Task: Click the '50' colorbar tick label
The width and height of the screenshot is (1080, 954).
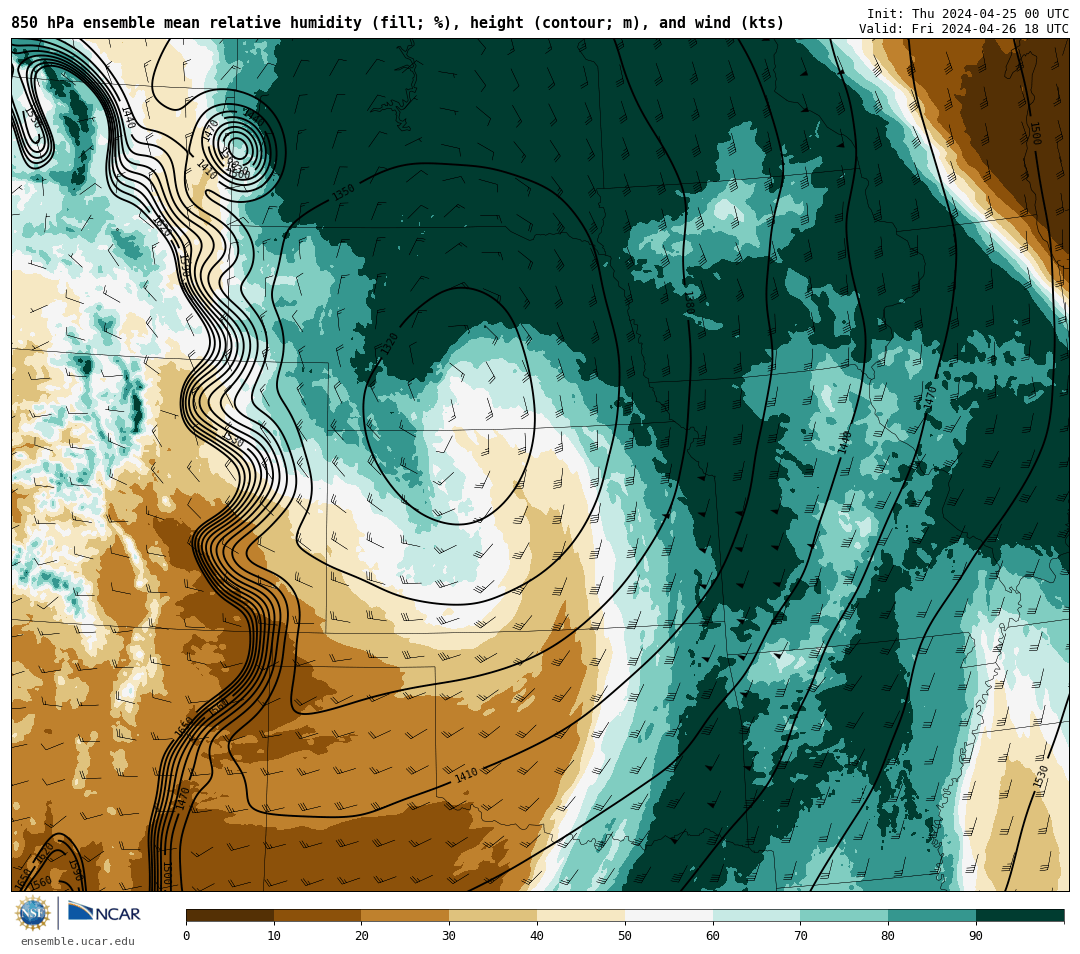Action: click(625, 935)
